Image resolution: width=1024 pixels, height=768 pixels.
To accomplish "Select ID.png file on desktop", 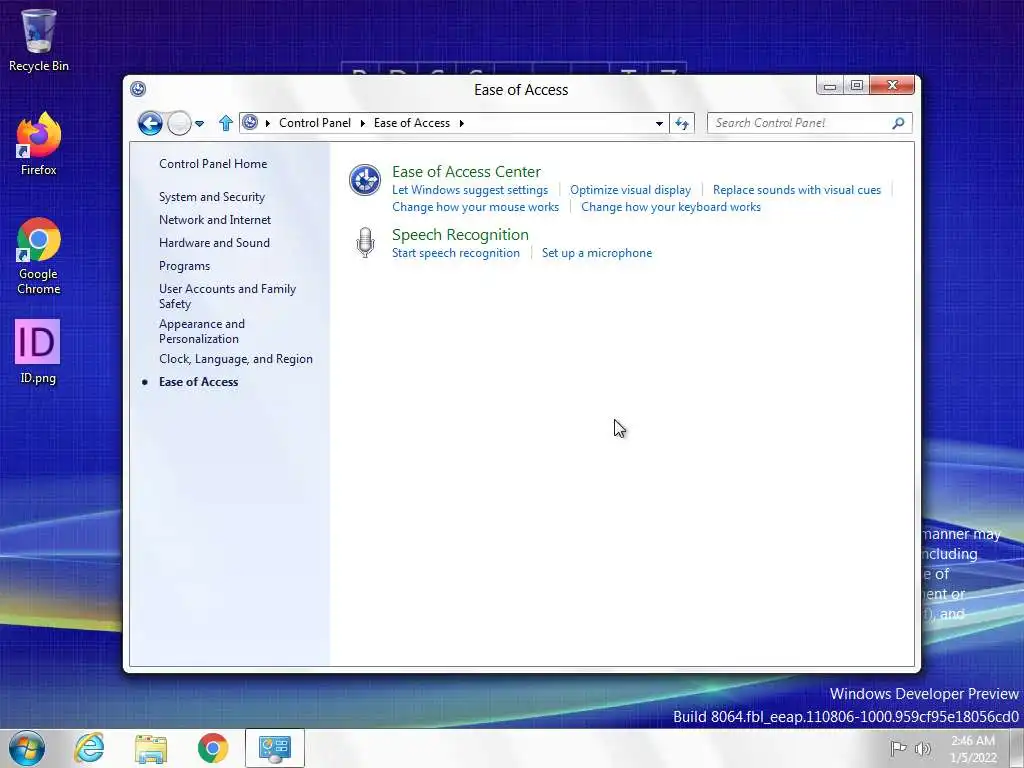I will coord(38,351).
